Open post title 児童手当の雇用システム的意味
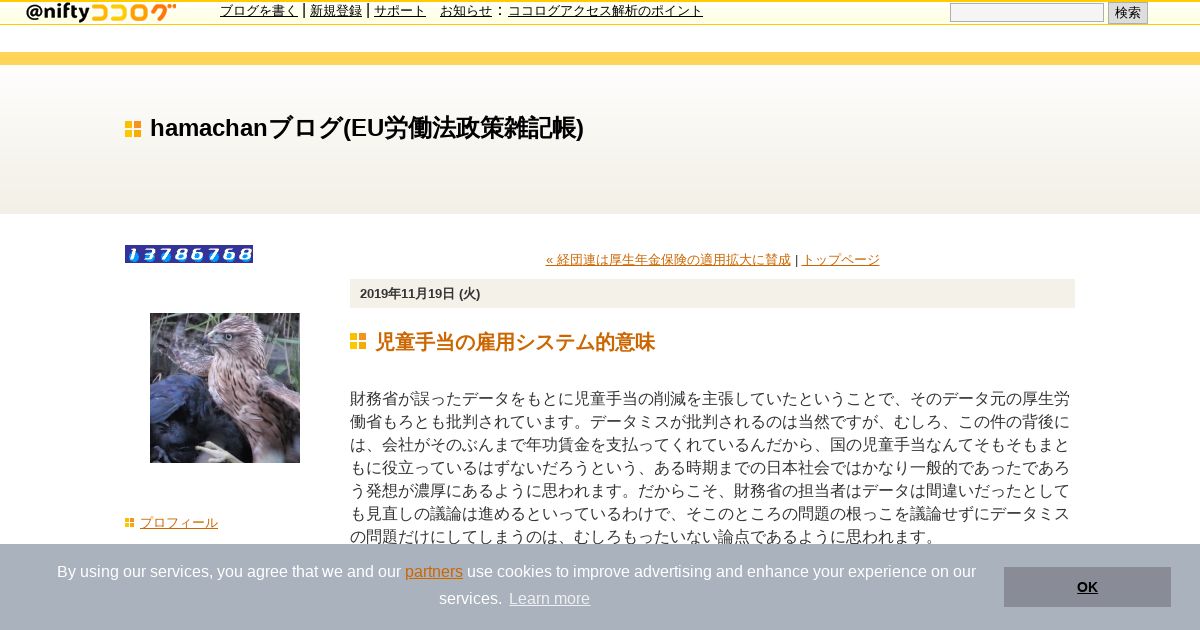 point(515,342)
